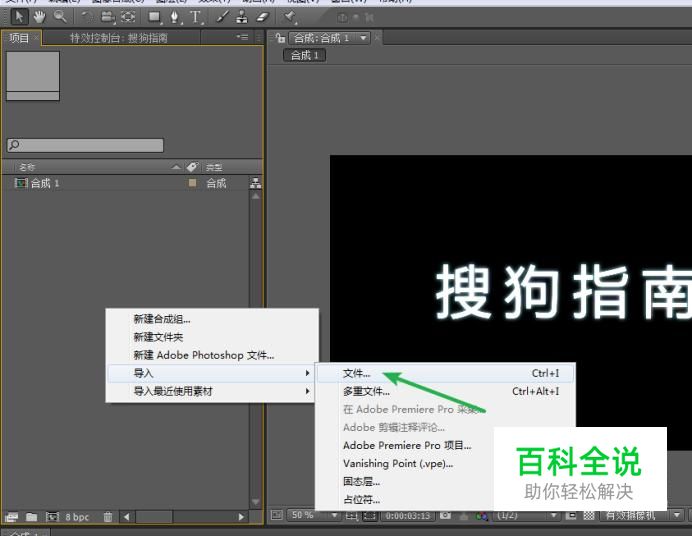Create a new folder via bottom folder icon
692x536 pixels.
31,517
